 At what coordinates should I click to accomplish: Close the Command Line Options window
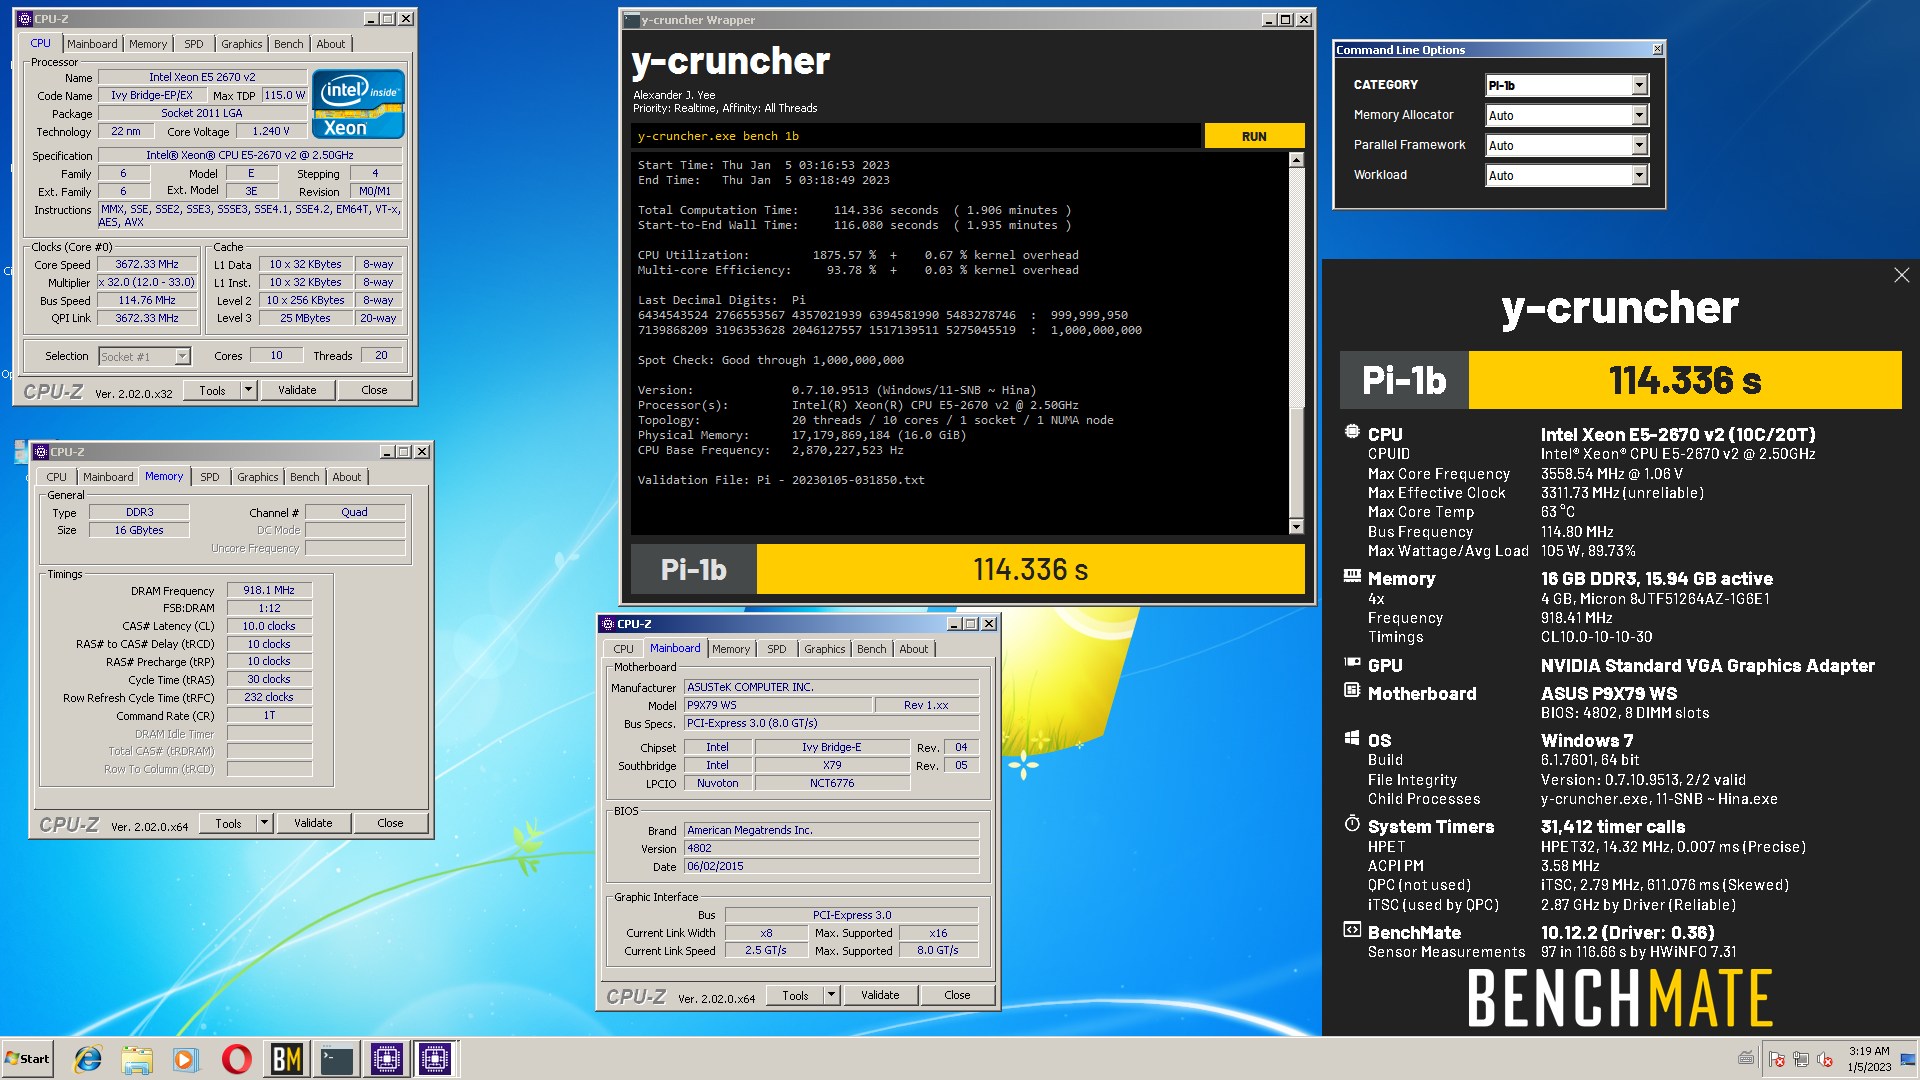pos(1657,49)
